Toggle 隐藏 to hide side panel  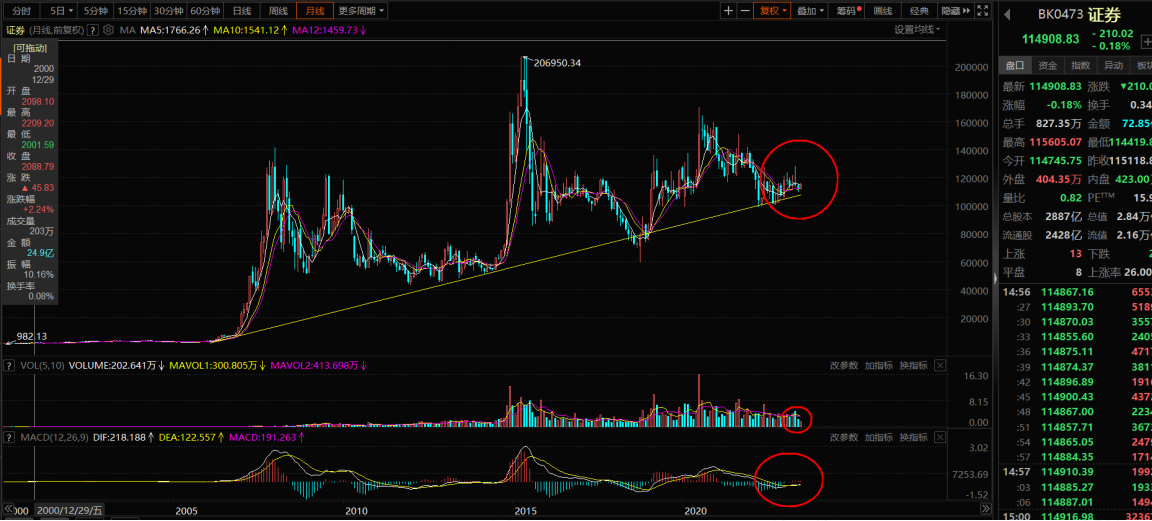(954, 10)
